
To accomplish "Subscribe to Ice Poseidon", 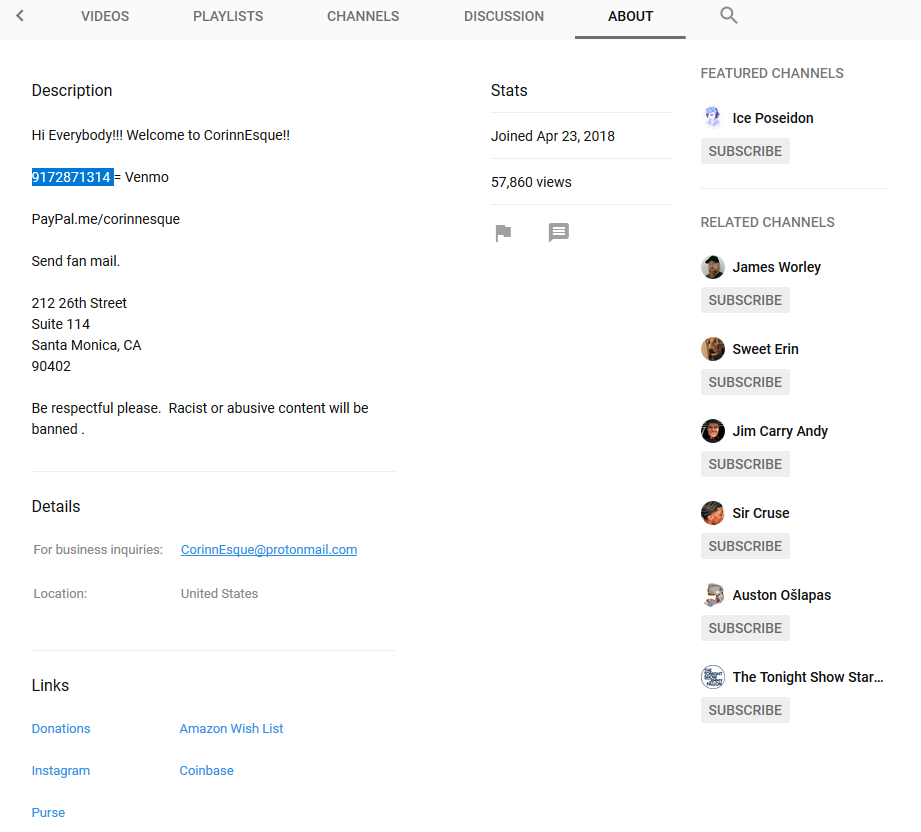I will [x=745, y=151].
